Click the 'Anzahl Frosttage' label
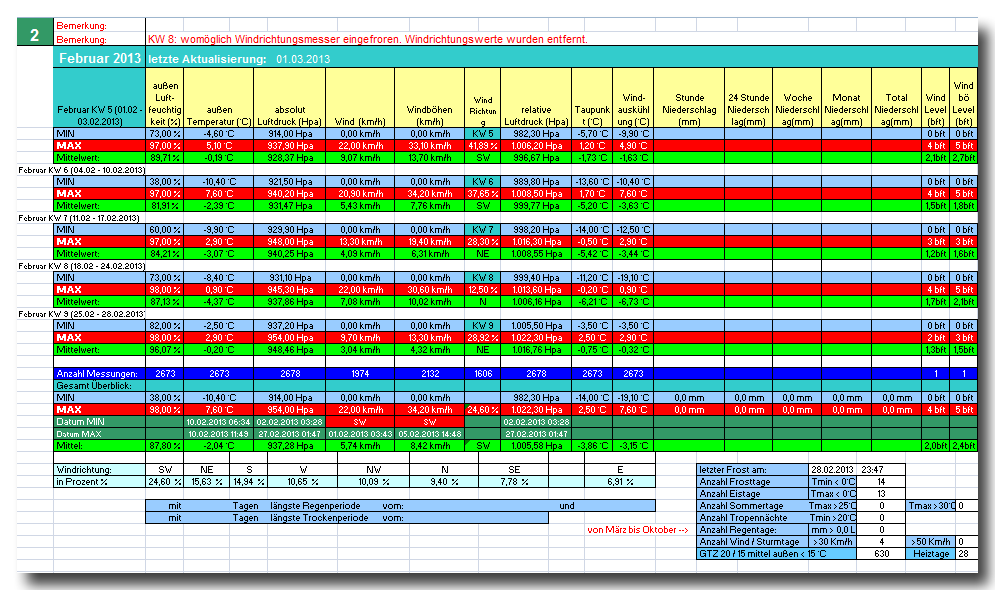The width and height of the screenshot is (995, 590). click(x=753, y=482)
